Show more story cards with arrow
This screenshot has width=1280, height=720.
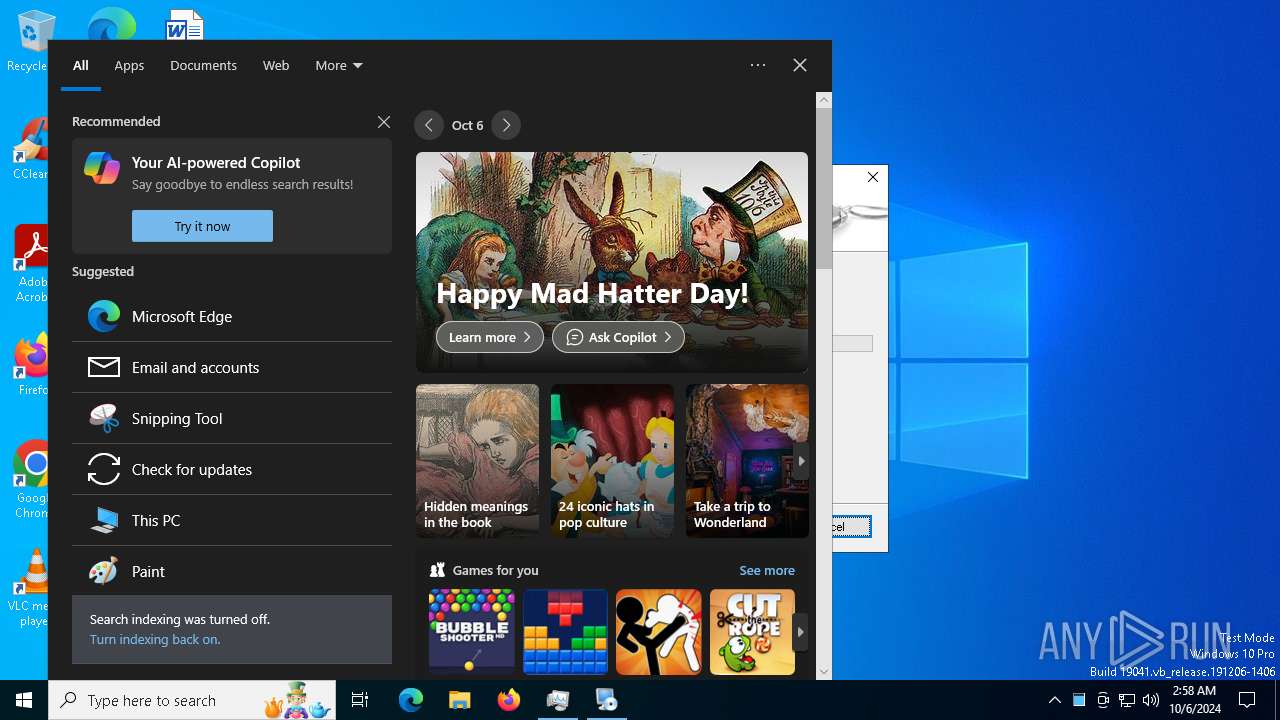click(x=801, y=461)
